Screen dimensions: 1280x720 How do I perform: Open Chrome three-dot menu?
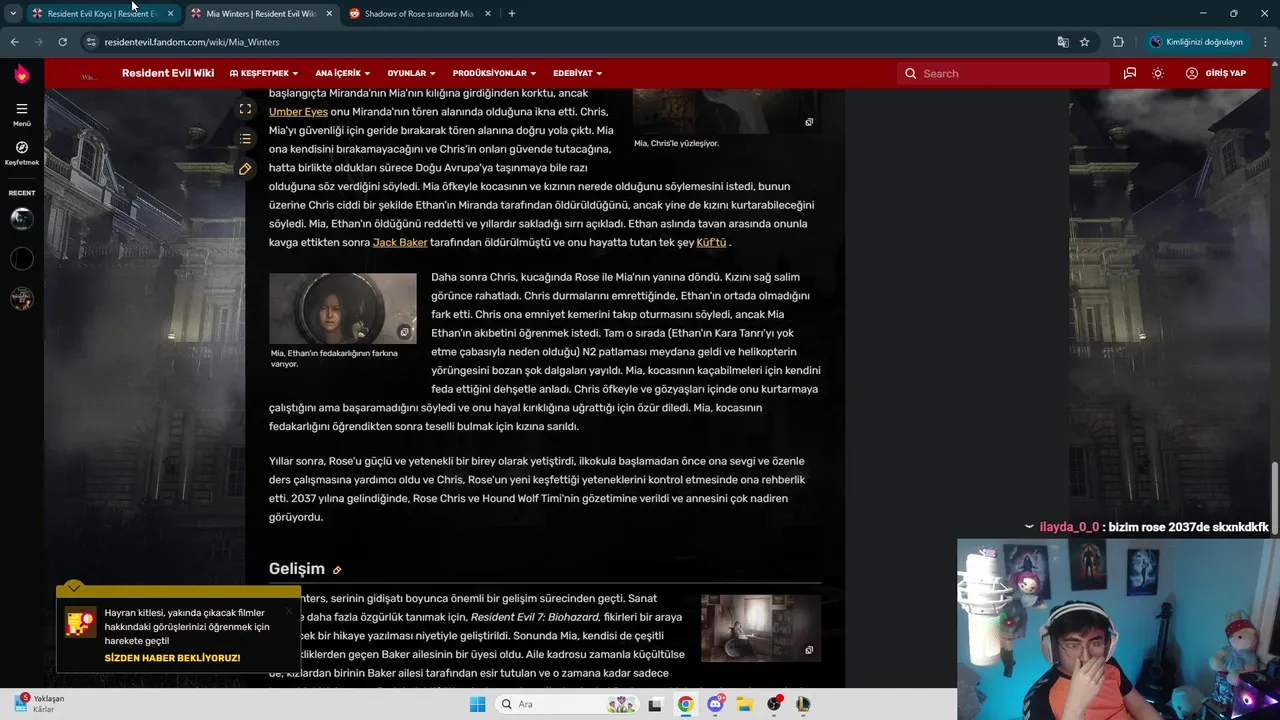tap(1265, 42)
